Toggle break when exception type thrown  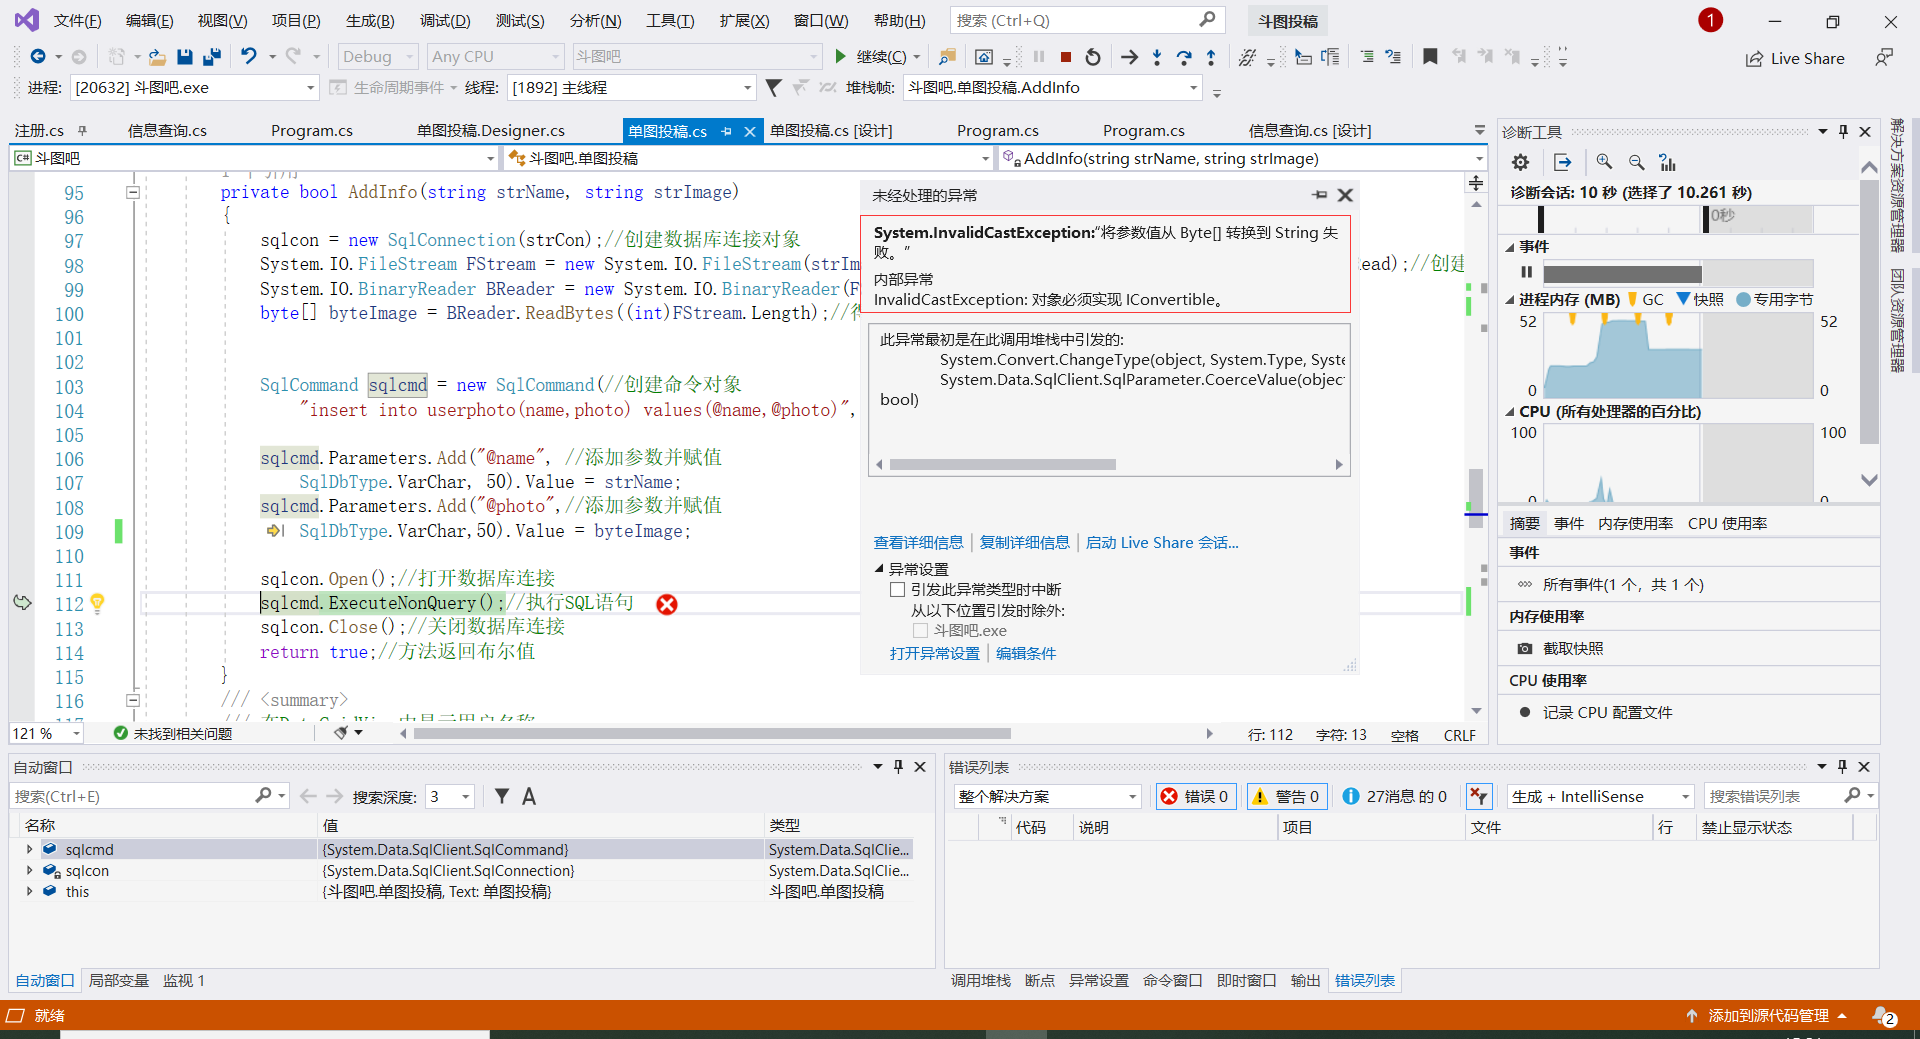point(897,590)
